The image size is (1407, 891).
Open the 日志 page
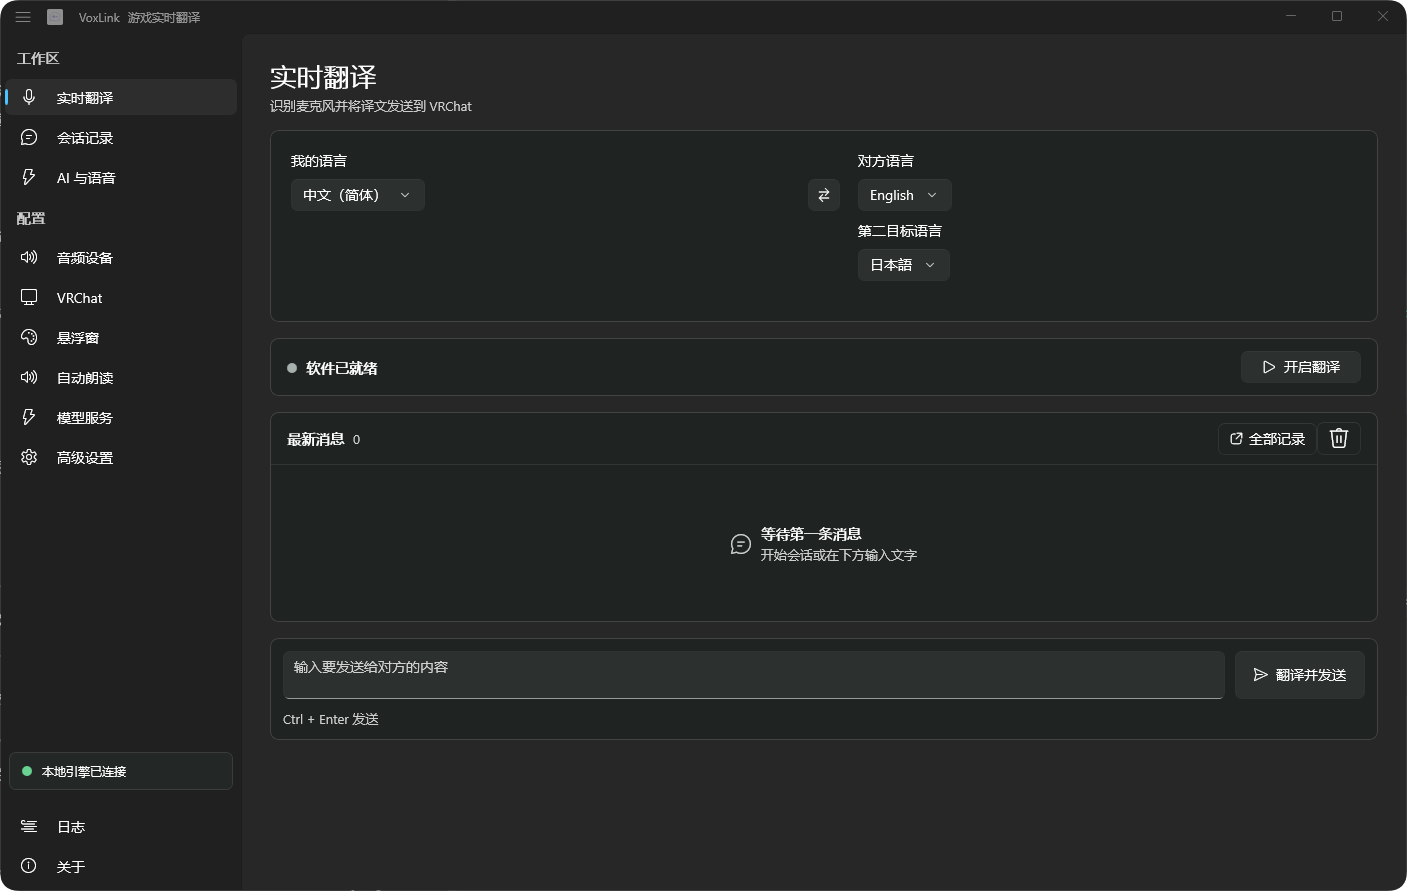(121, 826)
